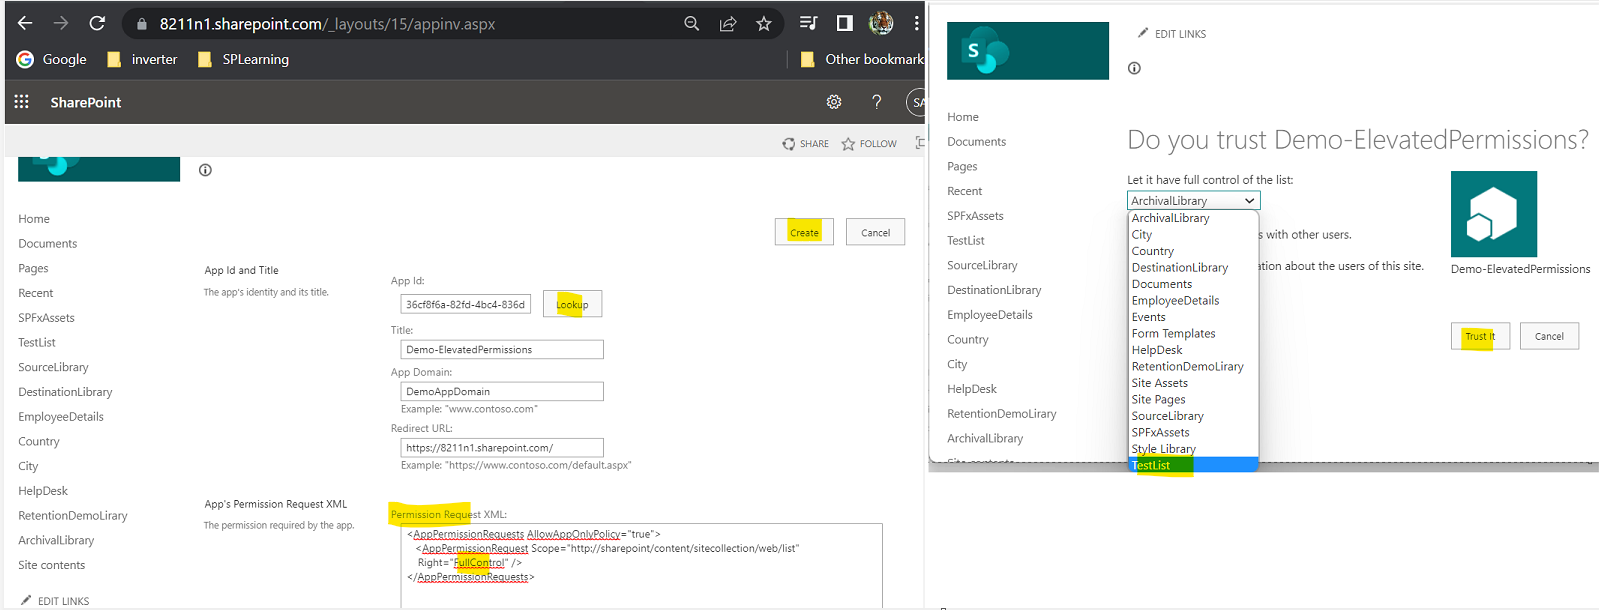Click the App Id input field
The height and width of the screenshot is (610, 1599).
(x=465, y=304)
